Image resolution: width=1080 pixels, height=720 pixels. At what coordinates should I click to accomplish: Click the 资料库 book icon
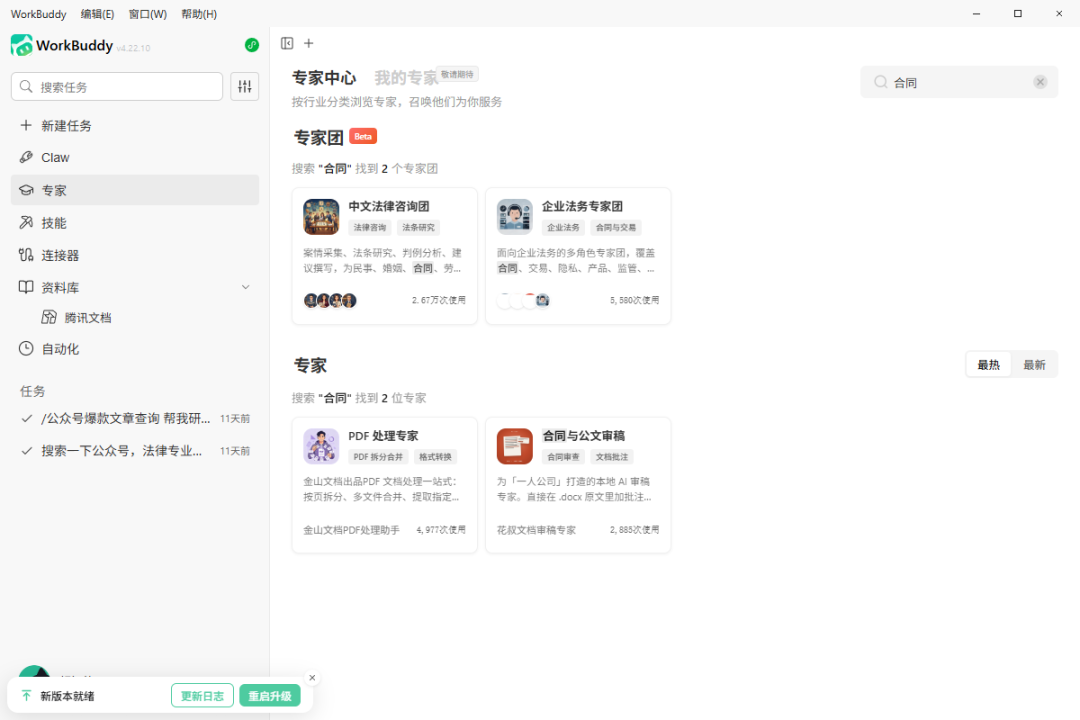[x=26, y=287]
